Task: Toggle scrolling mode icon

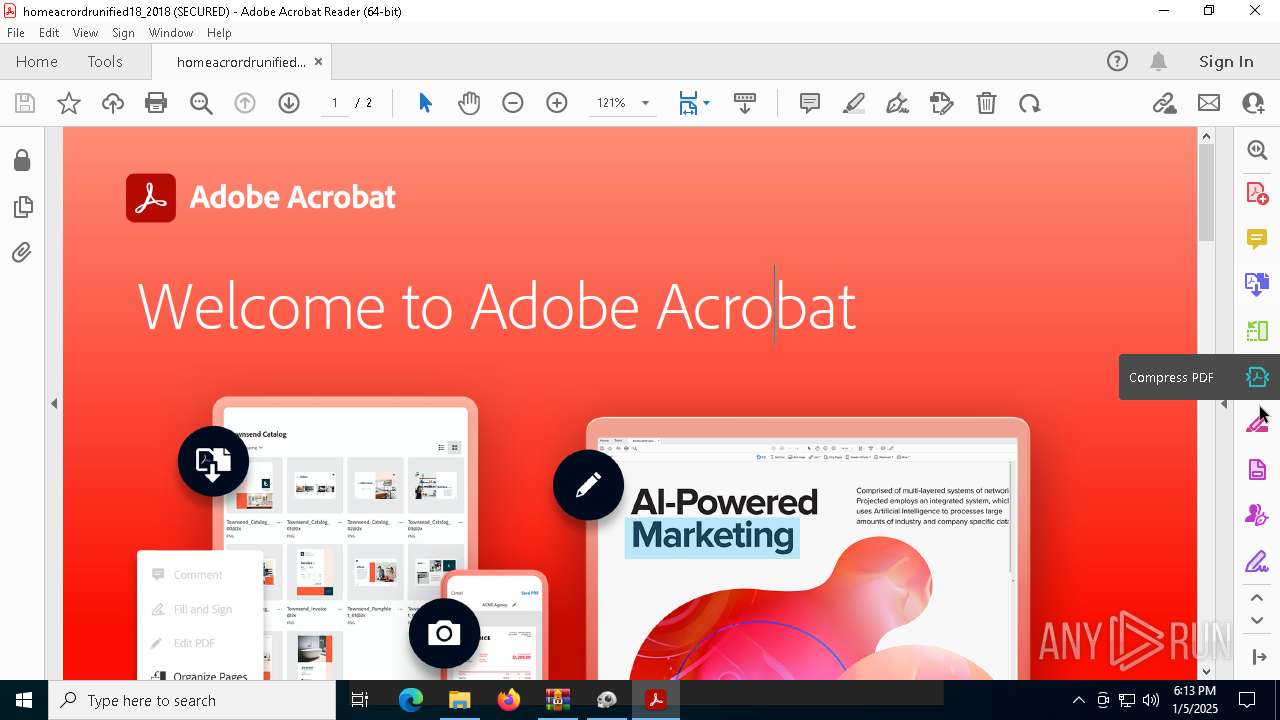Action: (745, 103)
